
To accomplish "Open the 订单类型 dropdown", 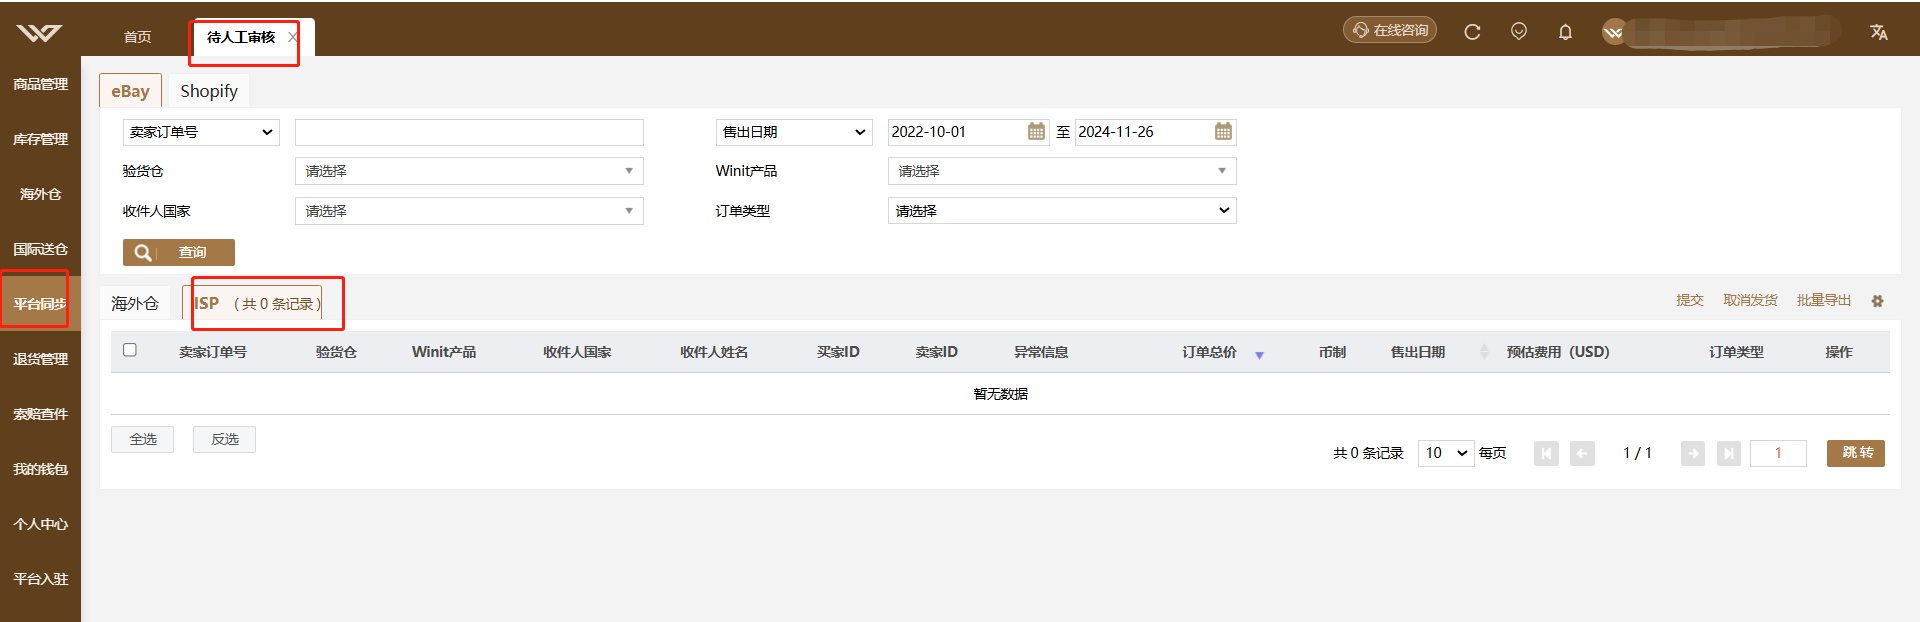I will (1062, 211).
